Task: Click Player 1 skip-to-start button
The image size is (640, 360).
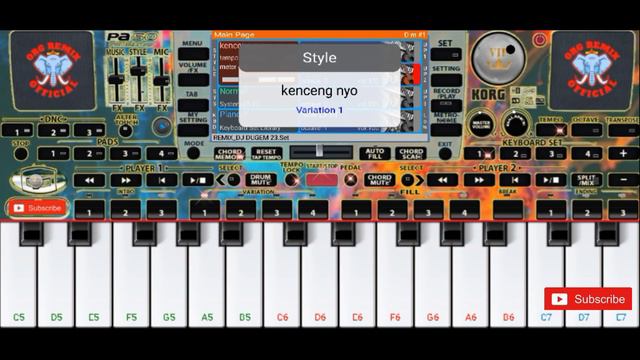Action: pyautogui.click(x=162, y=180)
